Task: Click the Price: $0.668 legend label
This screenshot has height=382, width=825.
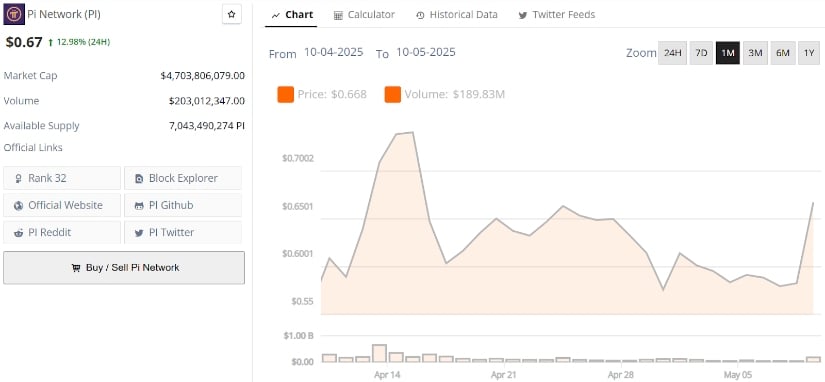Action: (332, 95)
